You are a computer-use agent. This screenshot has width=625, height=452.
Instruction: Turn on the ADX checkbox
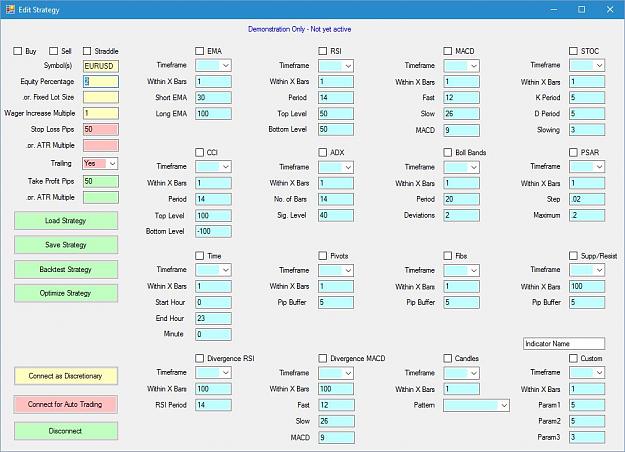(x=323, y=152)
